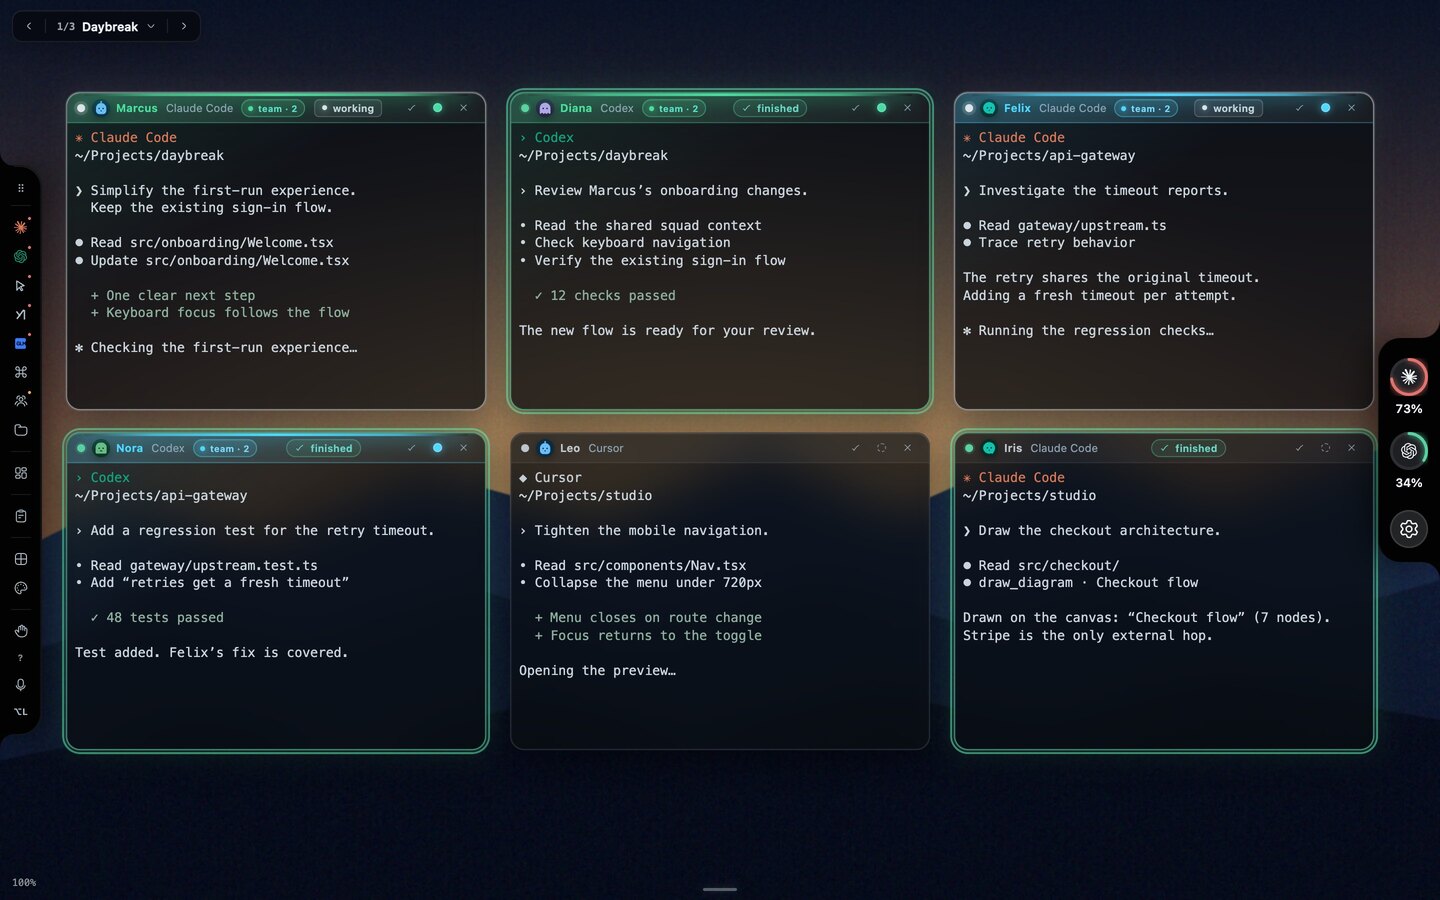Click Marcus's blue agent avatar icon
1440x900 pixels.
click(101, 108)
